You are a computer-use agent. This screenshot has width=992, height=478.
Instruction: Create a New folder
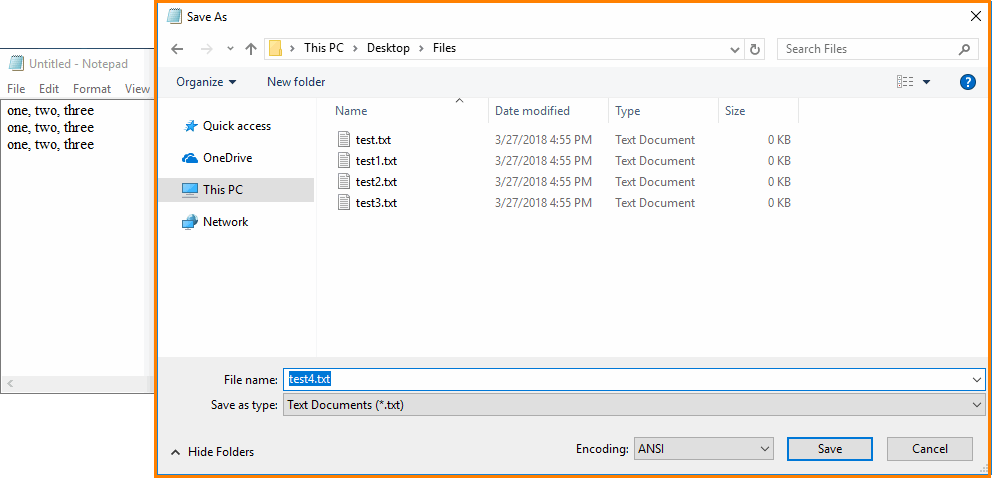(296, 82)
